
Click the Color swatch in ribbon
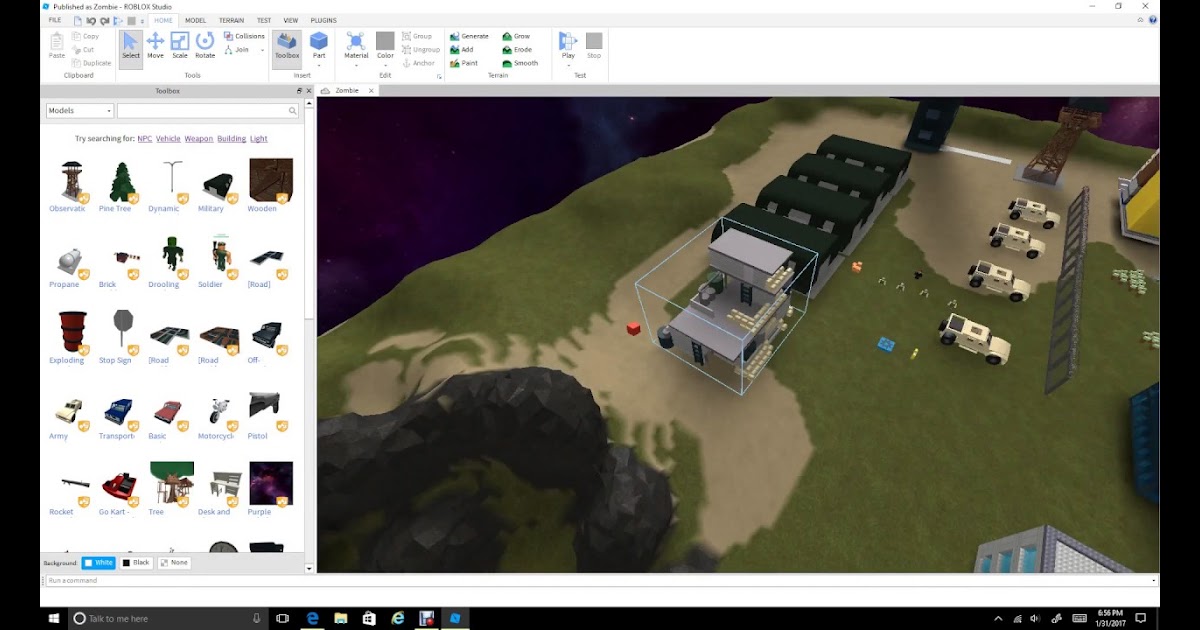click(x=385, y=41)
